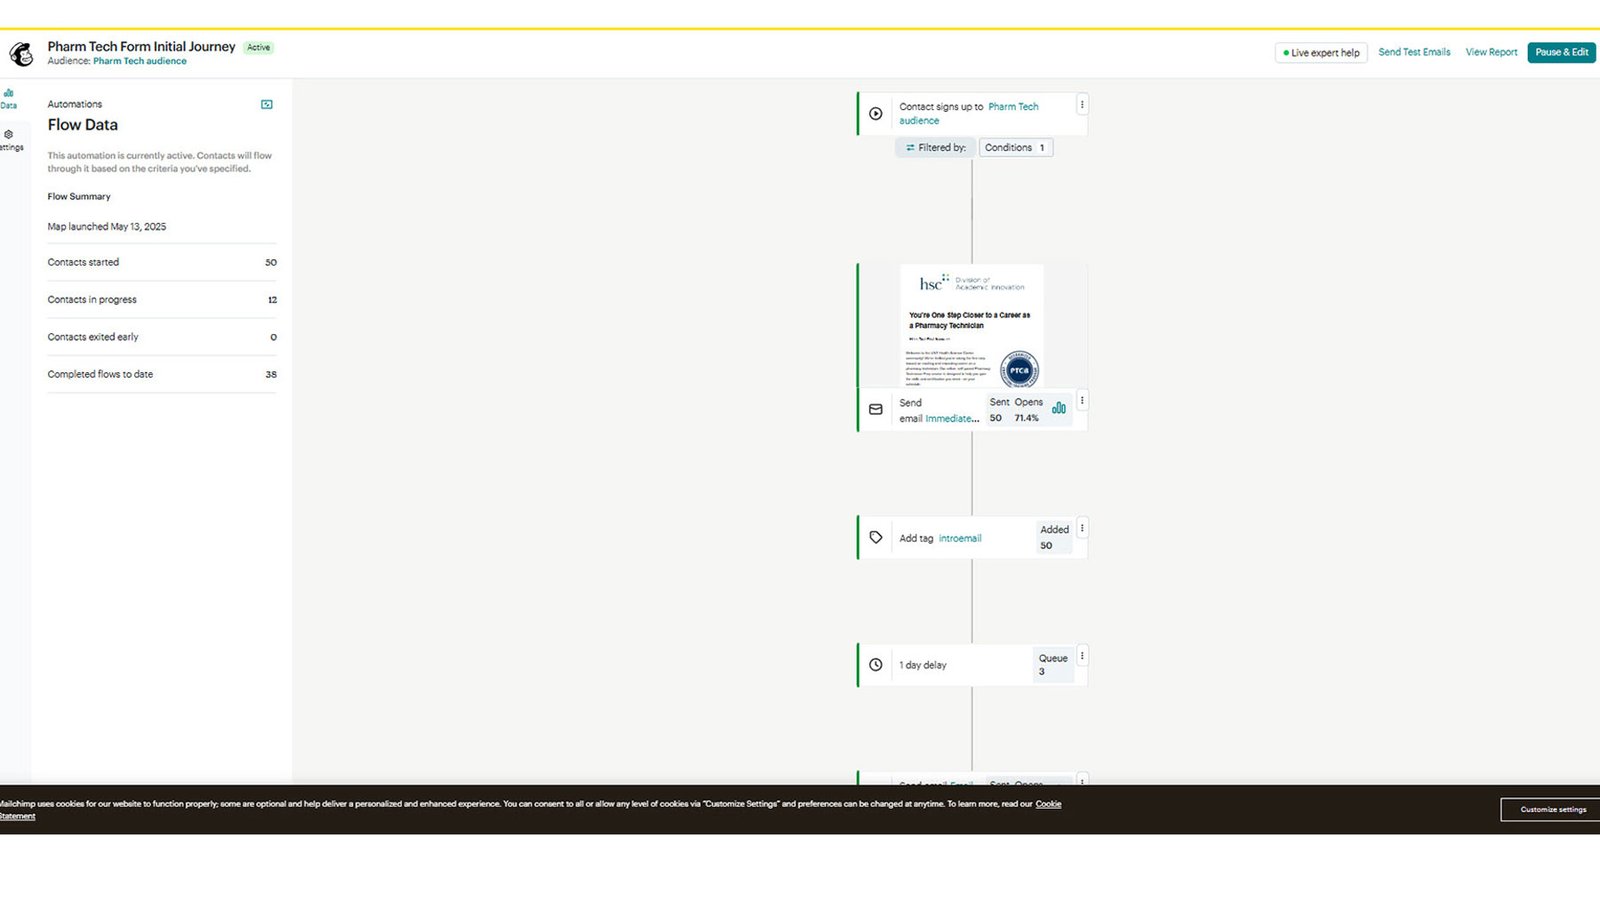The width and height of the screenshot is (1600, 900).
Task: Open options menu for Contact signs up step
Action: 1082,104
